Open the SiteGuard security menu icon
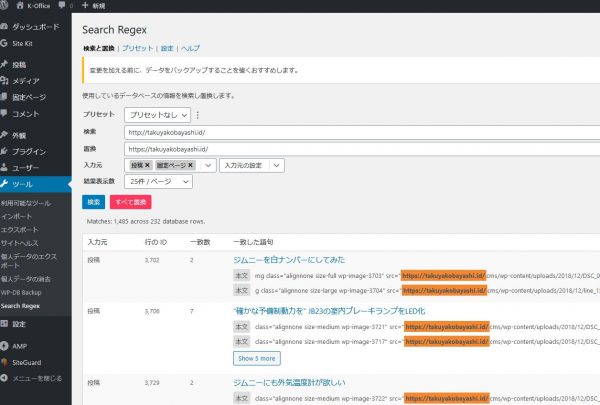The image size is (600, 405). click(7, 361)
